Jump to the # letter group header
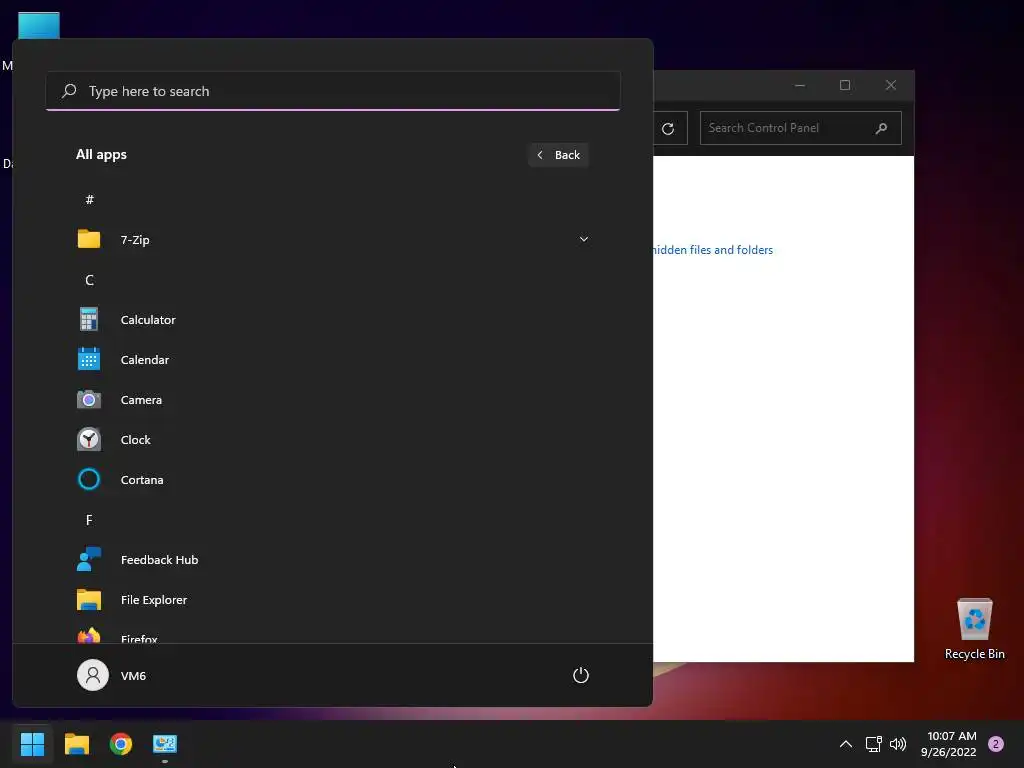 pos(89,199)
